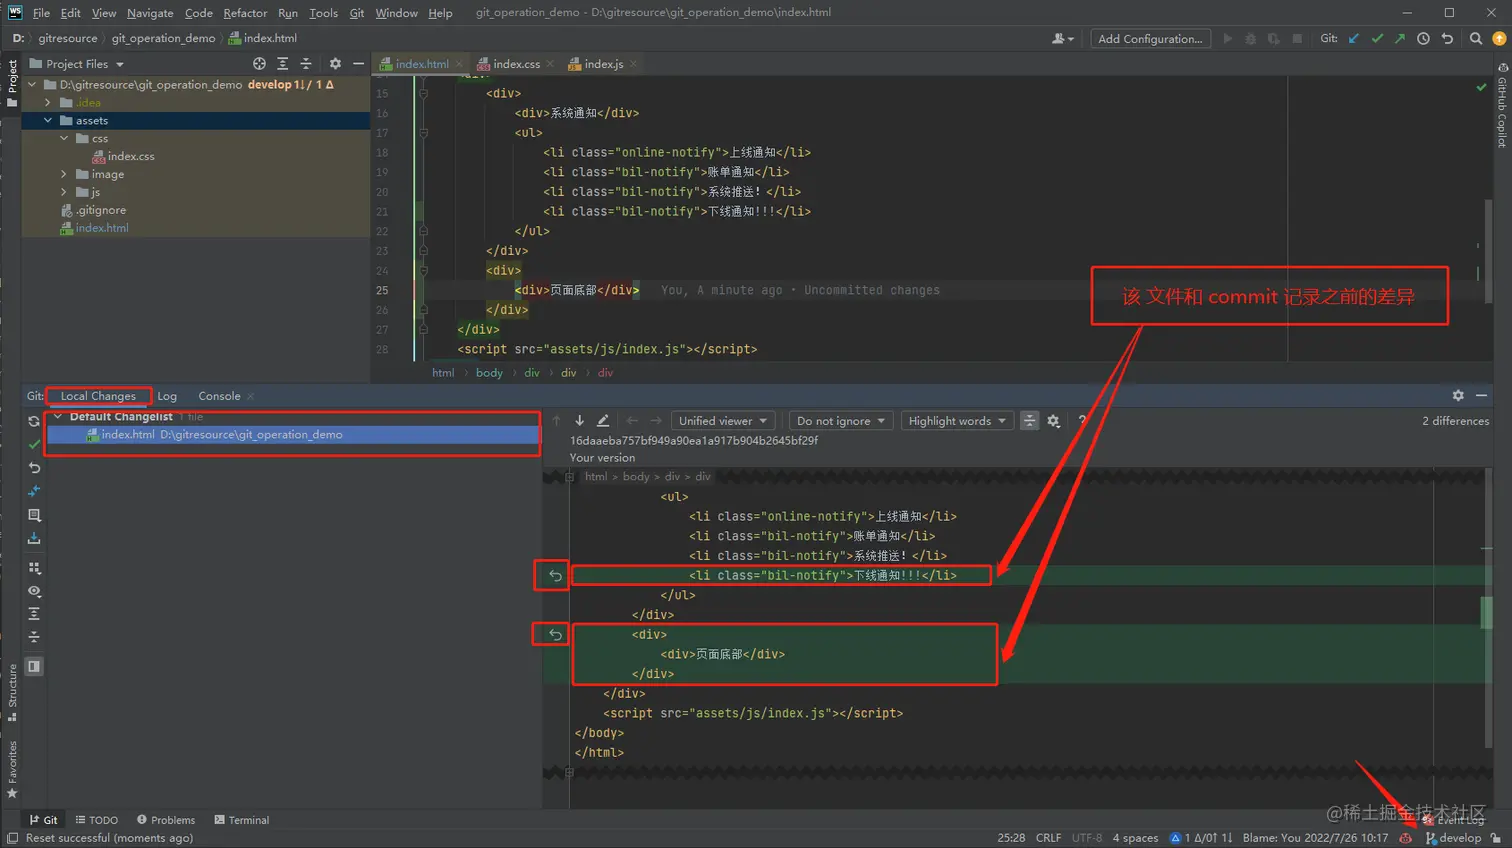Screen dimensions: 1512x848
Task: Toggle Group By icon in Git panel
Action: (x=35, y=566)
